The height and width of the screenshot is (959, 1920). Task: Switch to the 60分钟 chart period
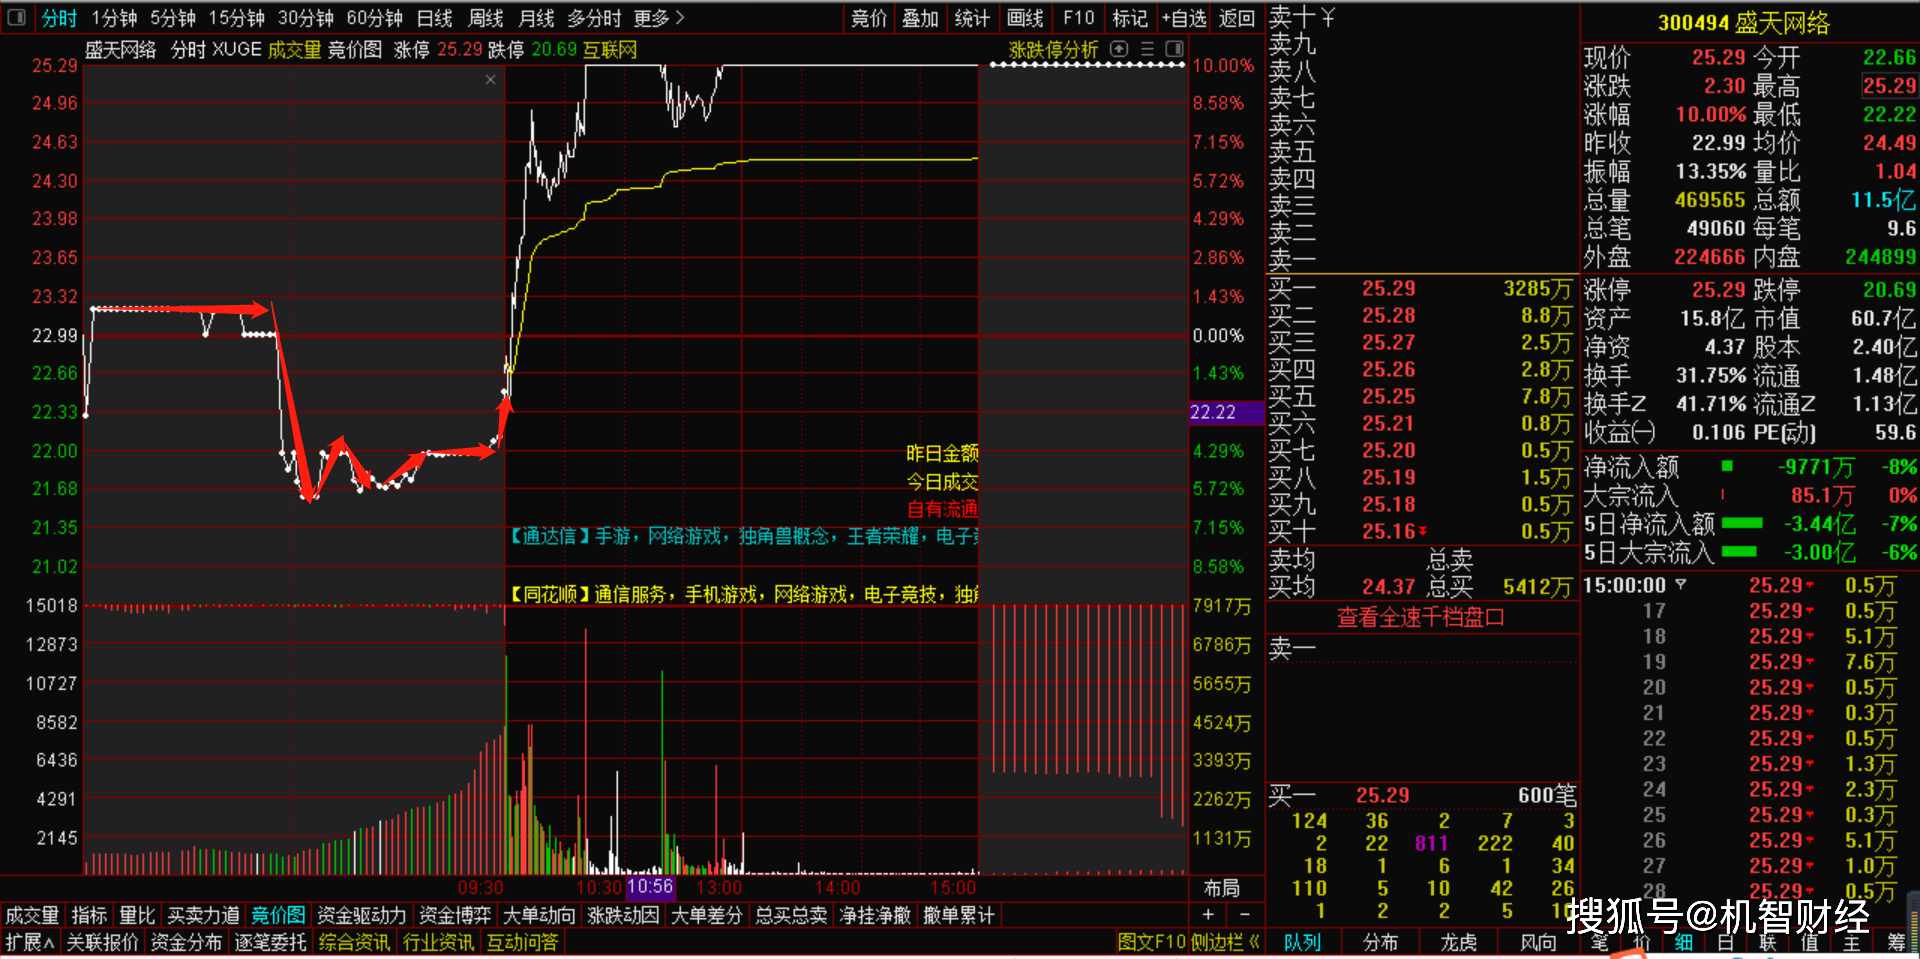point(375,18)
